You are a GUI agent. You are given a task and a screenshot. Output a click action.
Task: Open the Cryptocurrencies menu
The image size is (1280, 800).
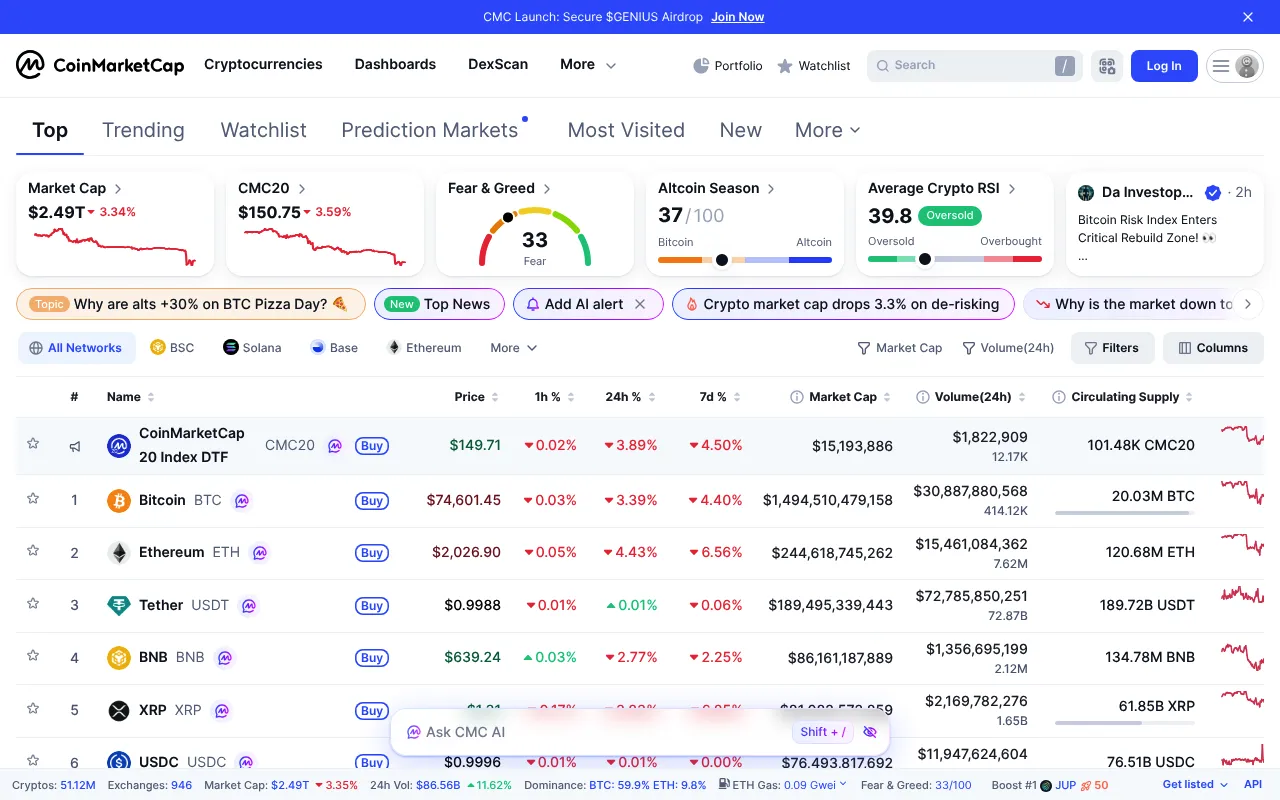tap(263, 64)
